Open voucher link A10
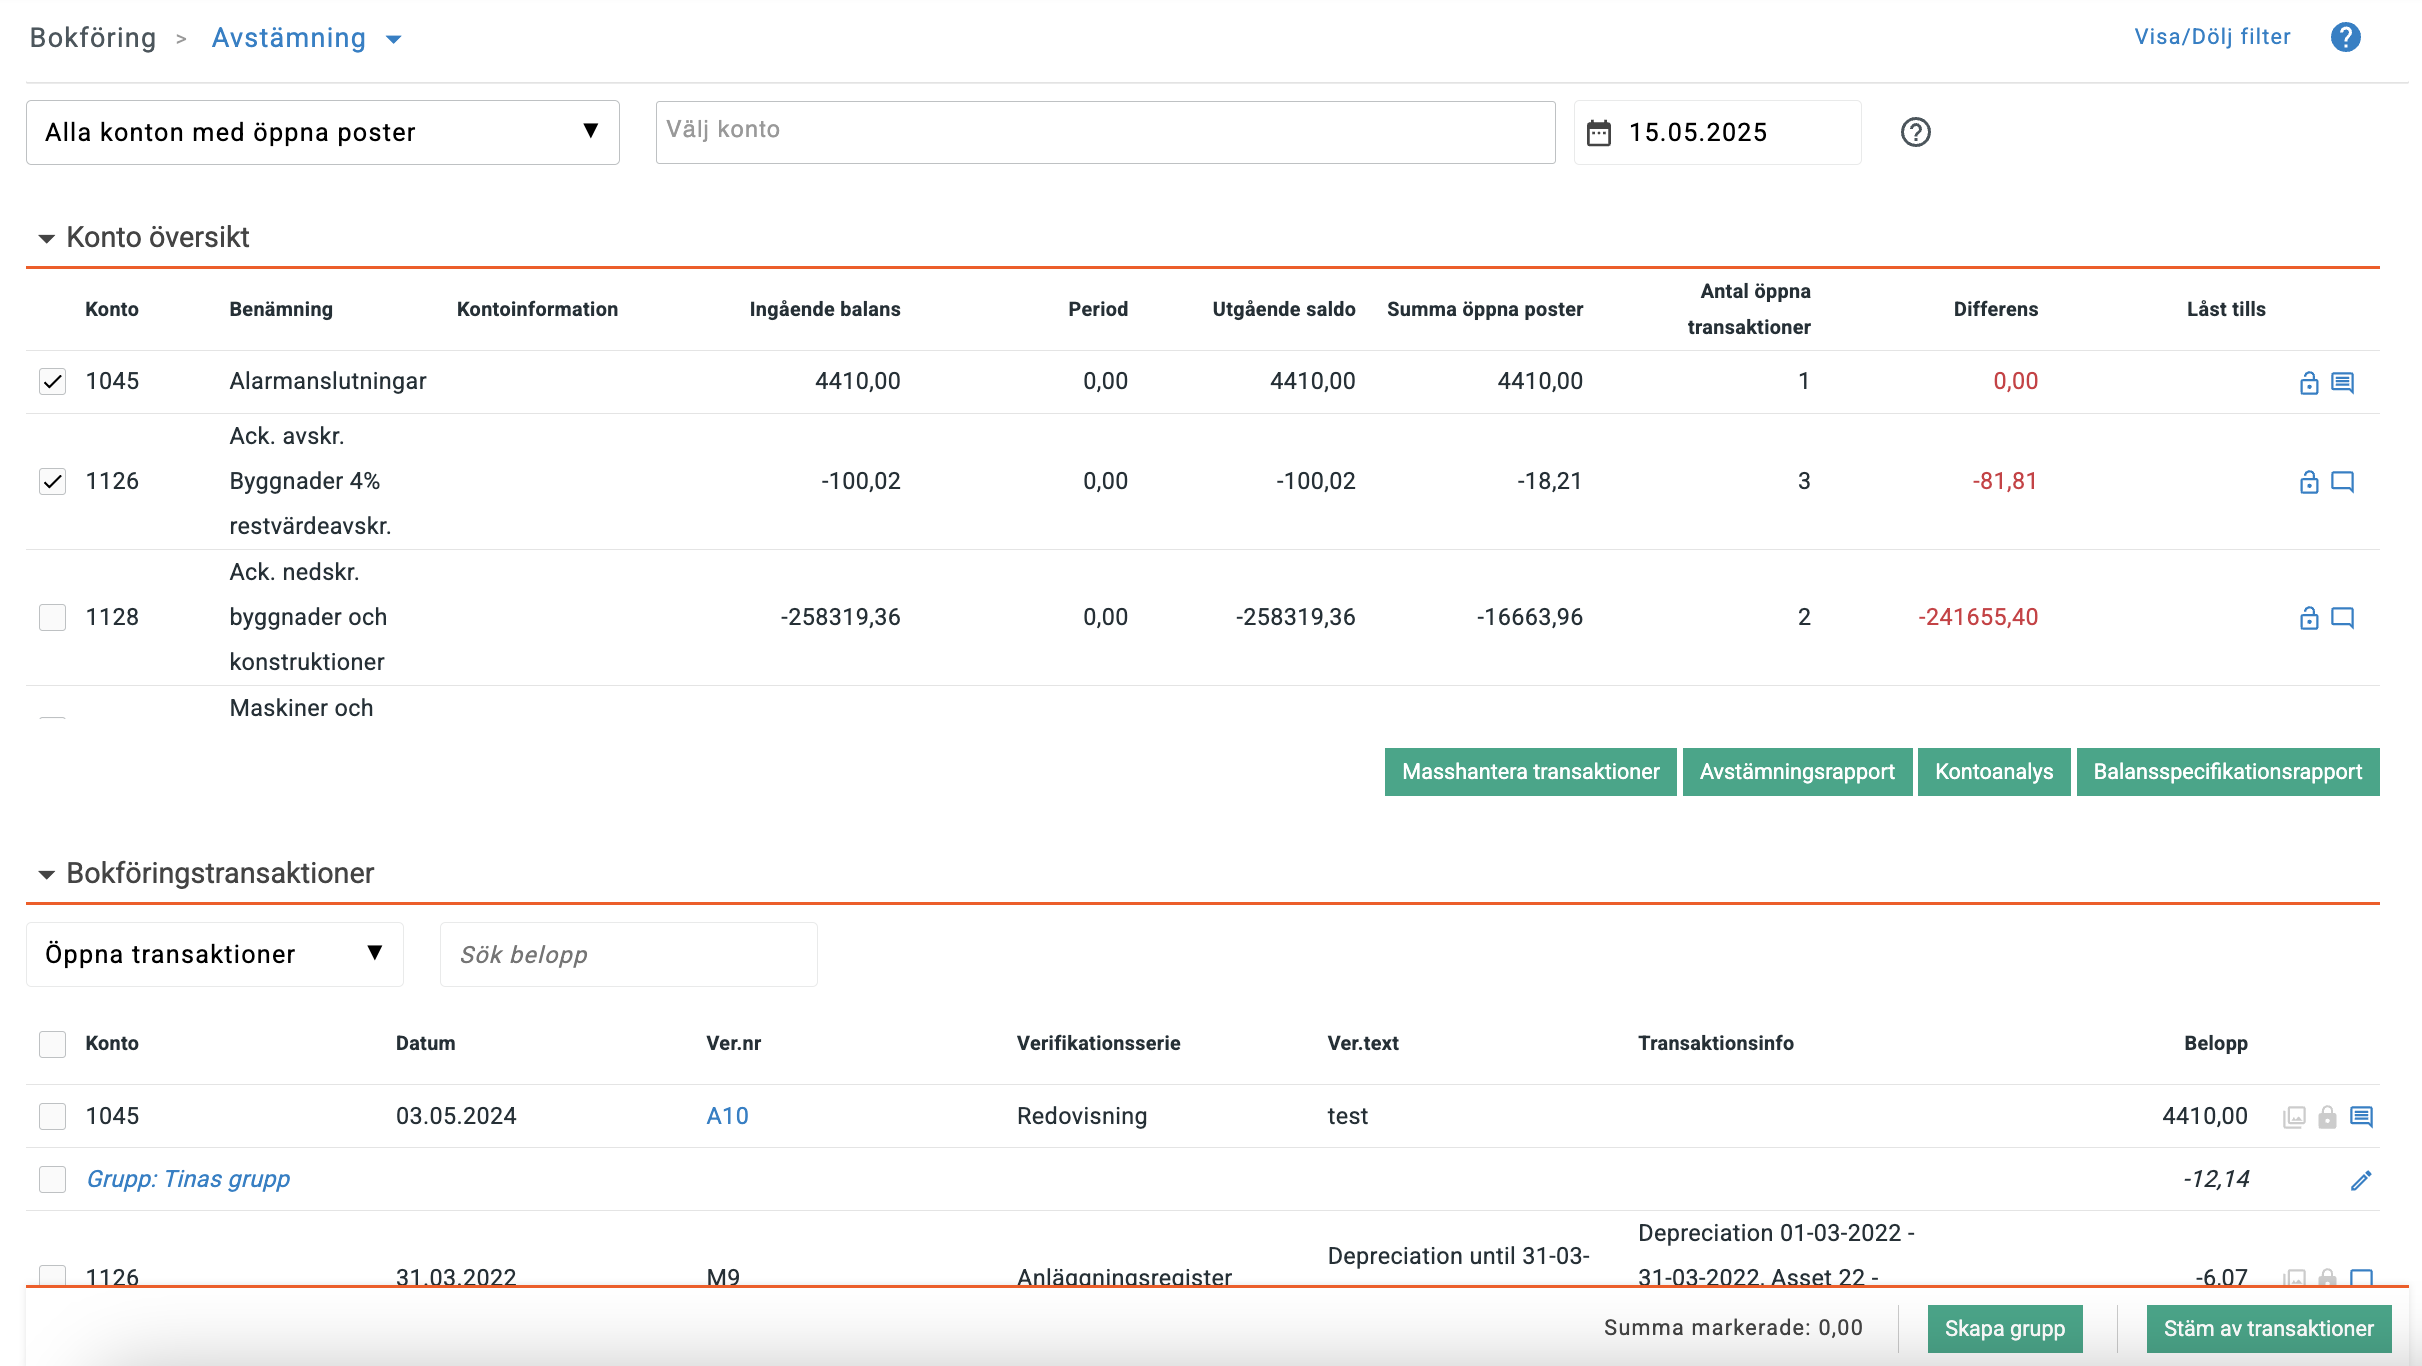The width and height of the screenshot is (2422, 1366). [727, 1116]
